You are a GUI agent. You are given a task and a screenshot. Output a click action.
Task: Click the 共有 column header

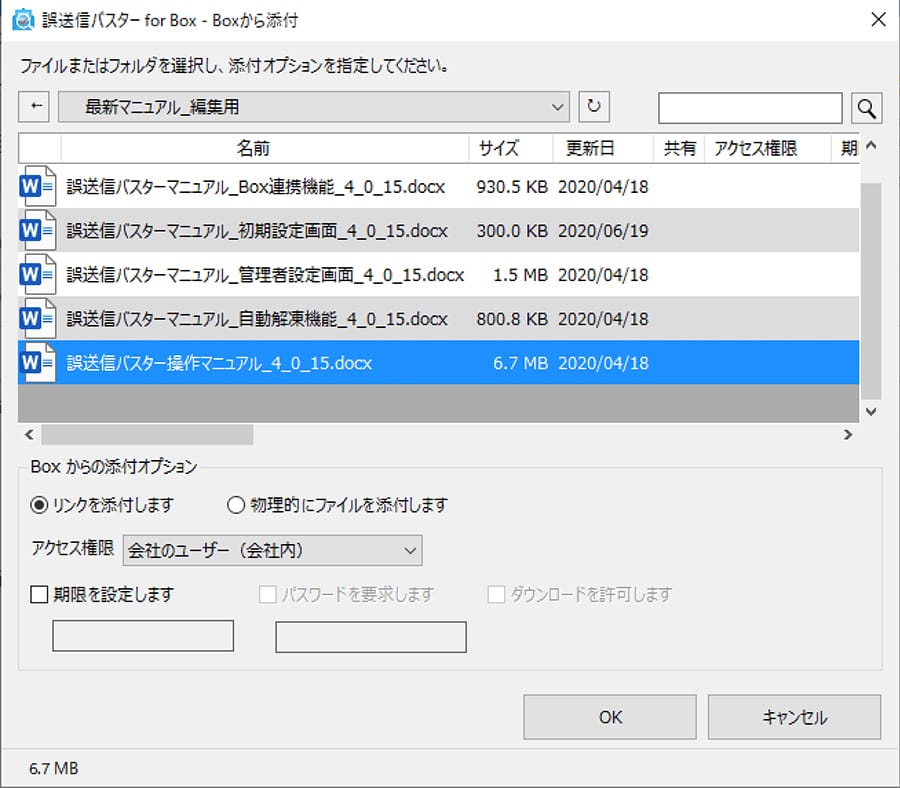(680, 149)
